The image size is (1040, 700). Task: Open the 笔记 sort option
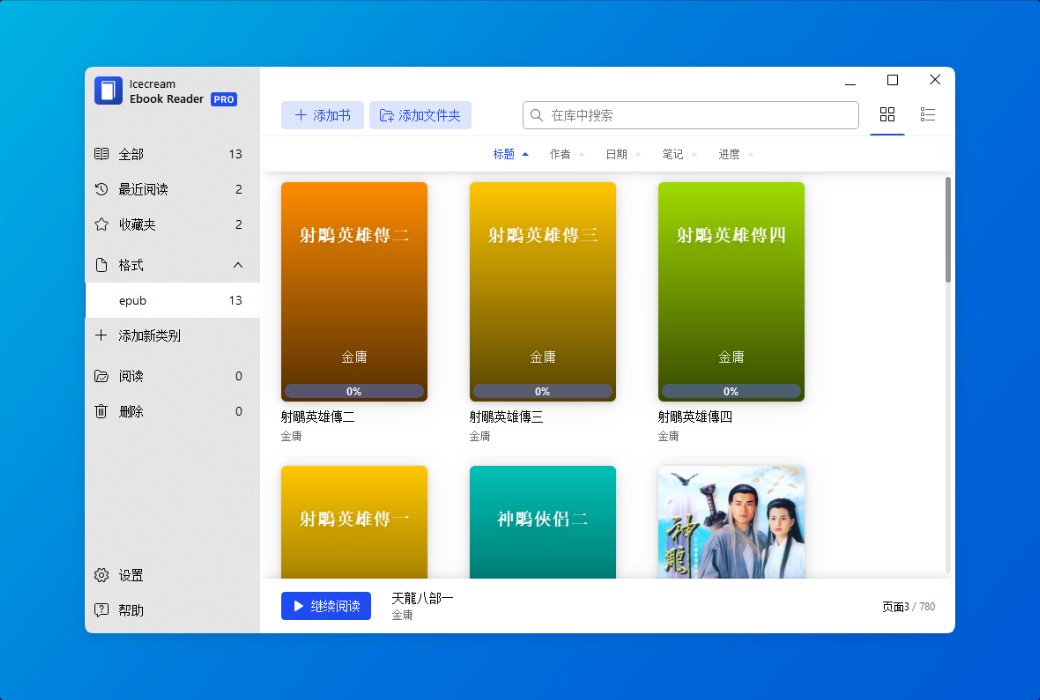pyautogui.click(x=674, y=153)
